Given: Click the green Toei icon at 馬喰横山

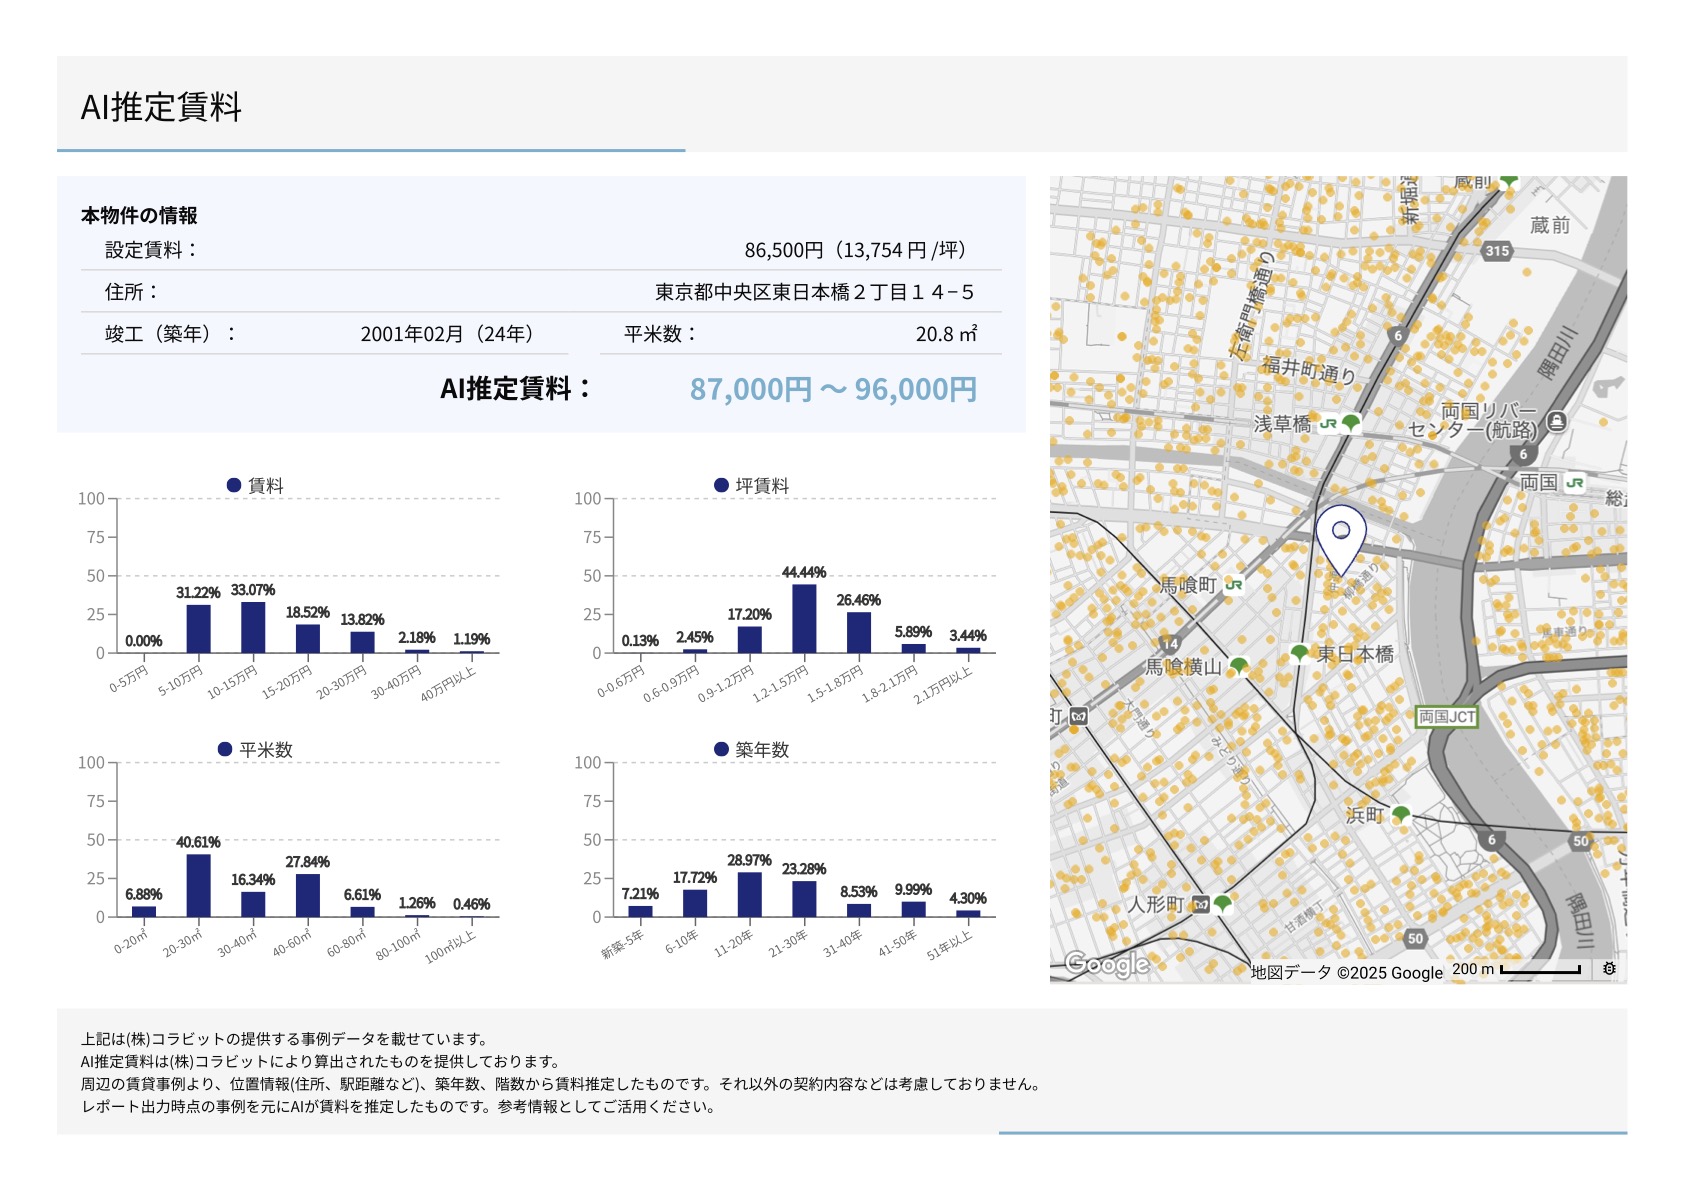Looking at the screenshot, I should (1239, 666).
